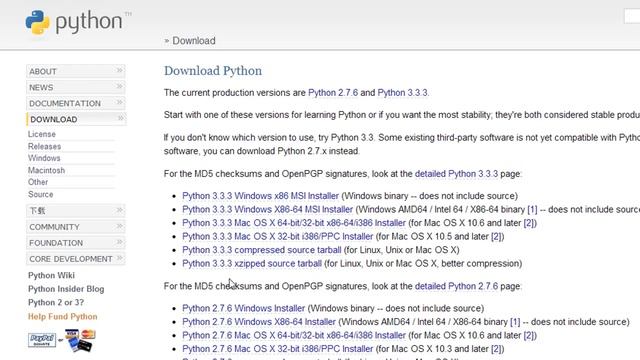This screenshot has width=640, height=360.
Task: Open the Chinese 下载 sidebar menu
Action: [76, 211]
